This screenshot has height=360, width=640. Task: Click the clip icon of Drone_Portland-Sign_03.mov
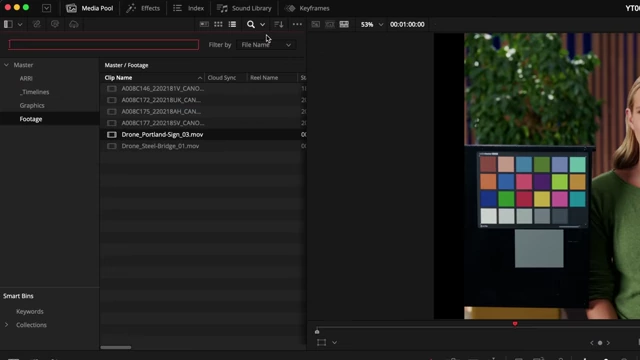[x=111, y=134]
